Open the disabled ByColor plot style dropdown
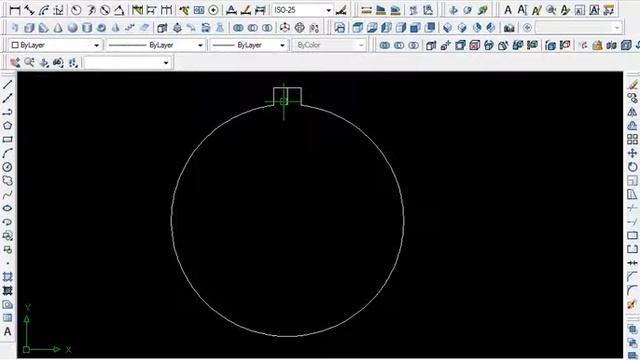 pos(329,45)
